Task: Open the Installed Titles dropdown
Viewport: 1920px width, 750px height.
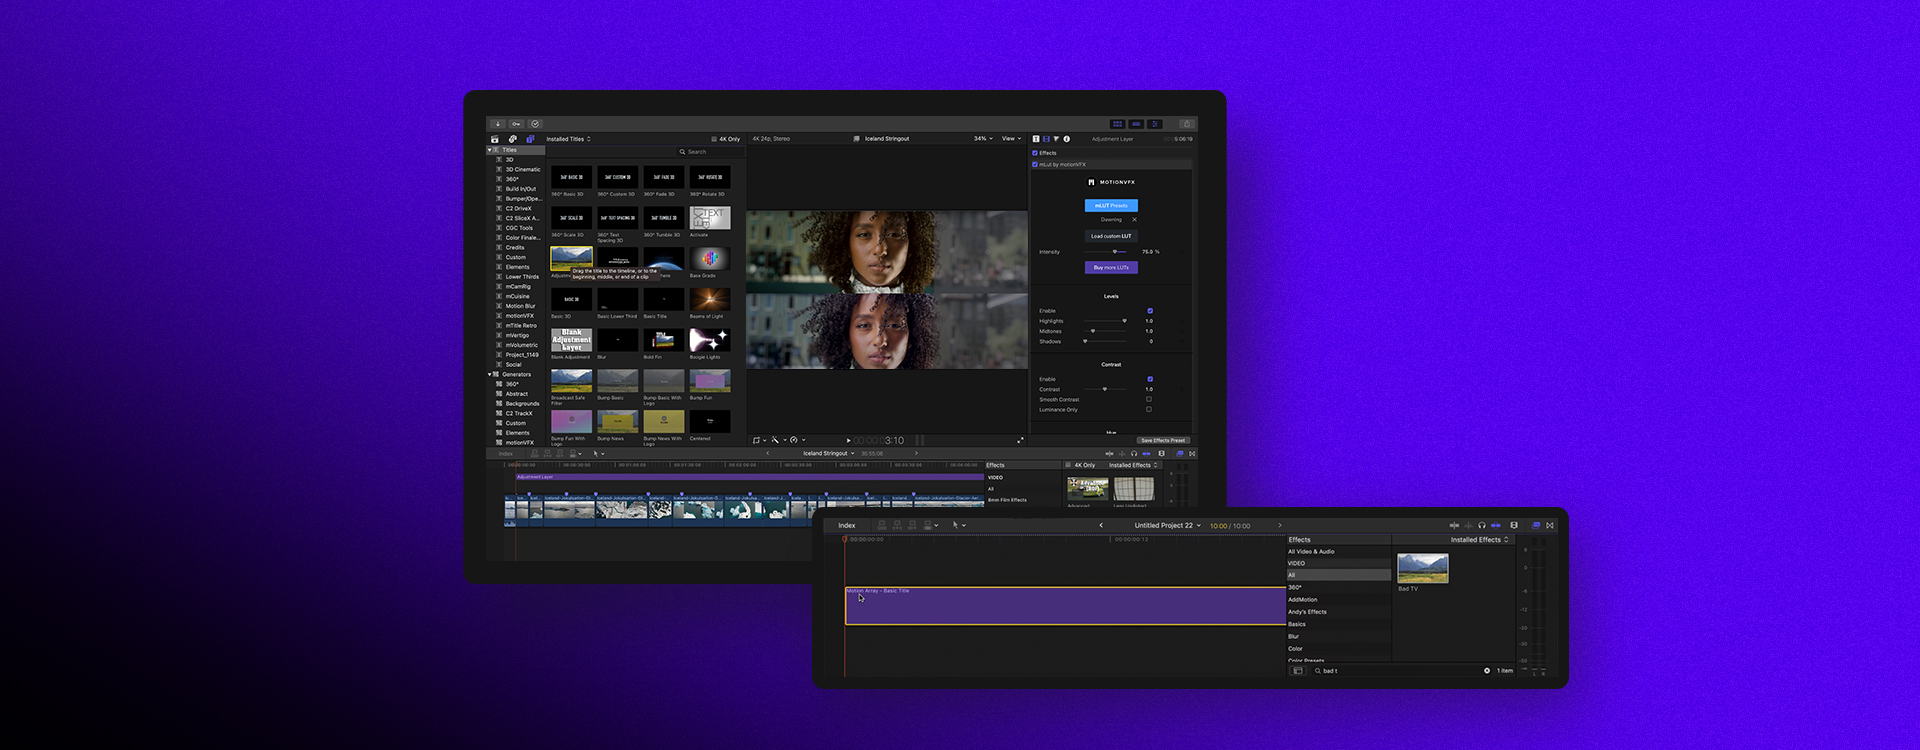Action: (x=568, y=139)
